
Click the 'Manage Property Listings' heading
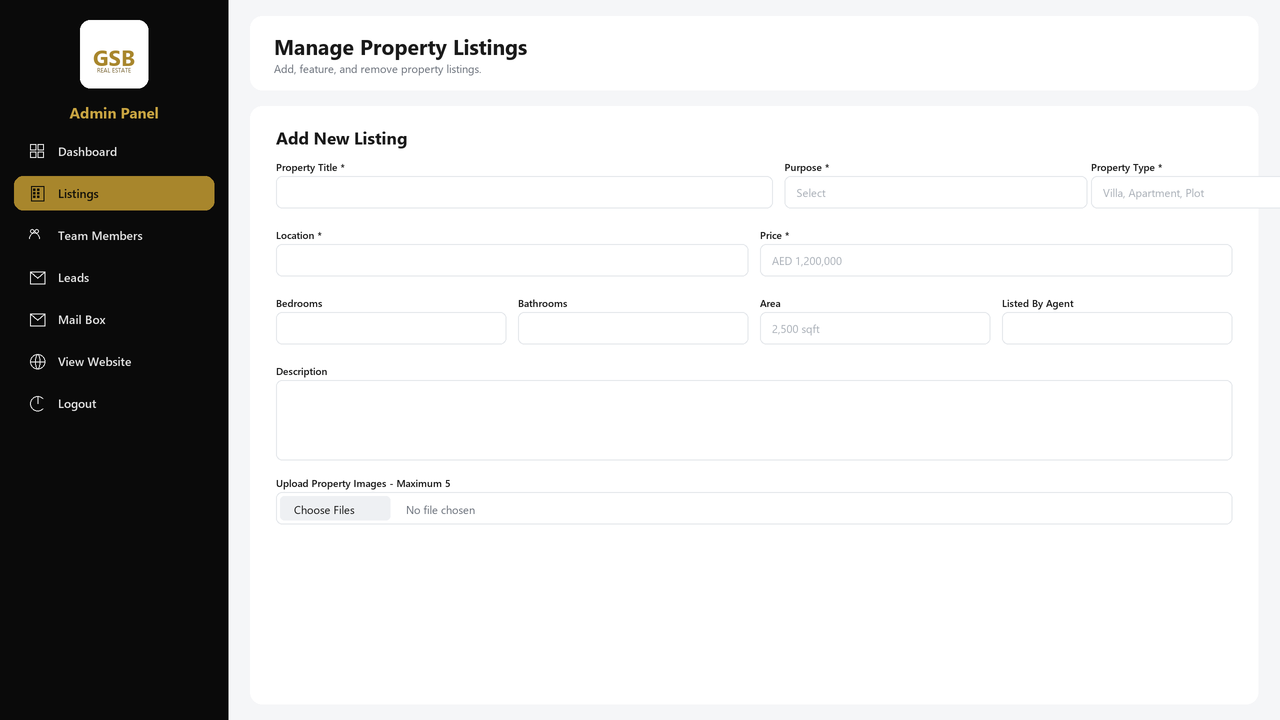coord(400,47)
